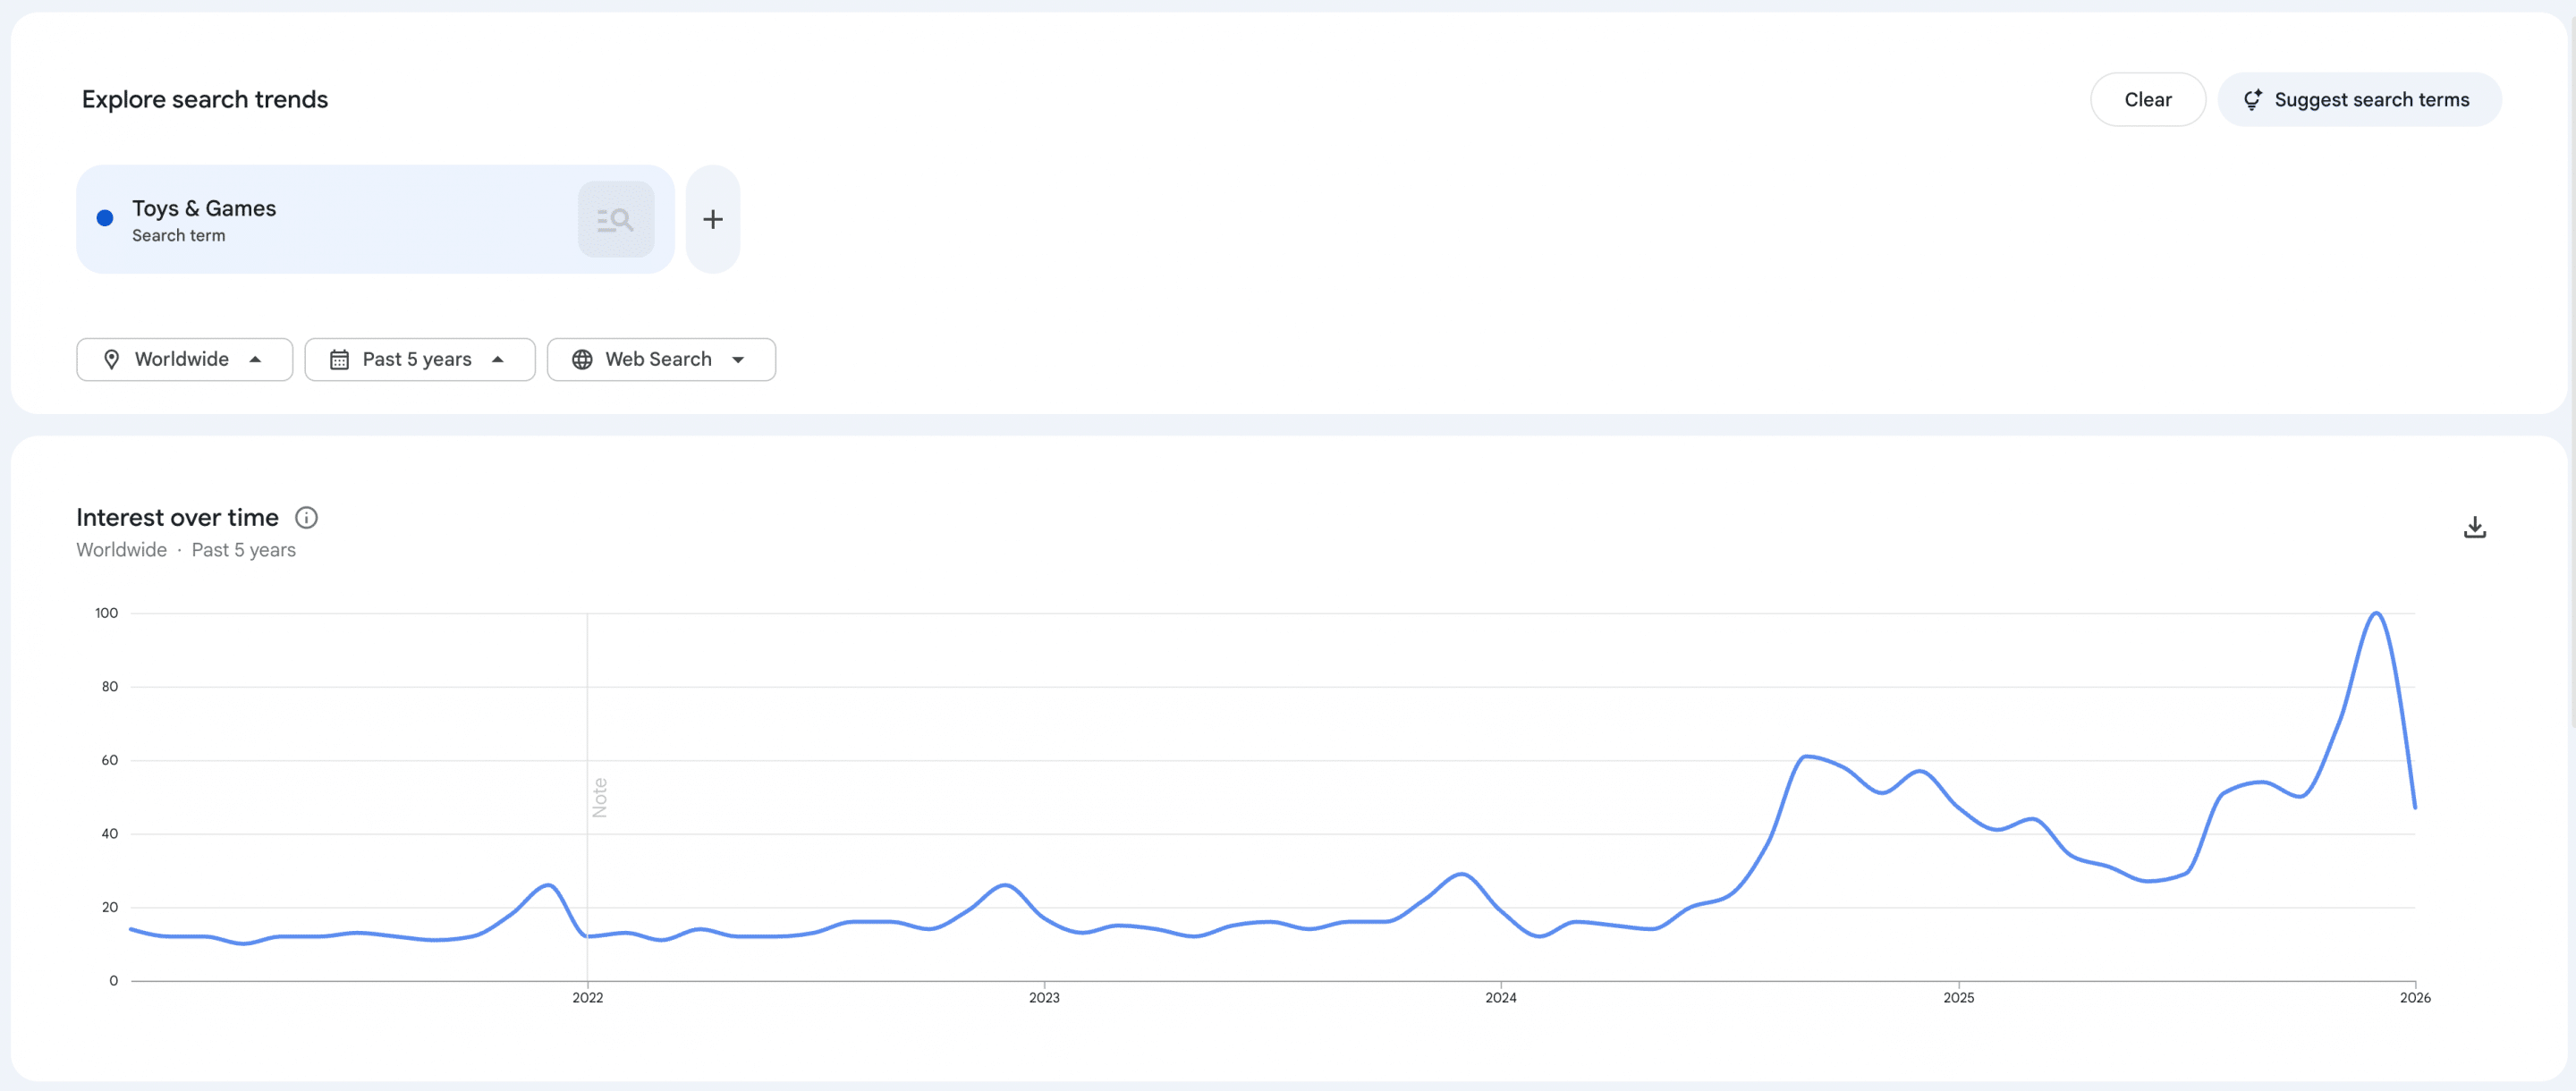
Task: Click the calendar icon in date filter
Action: point(340,359)
